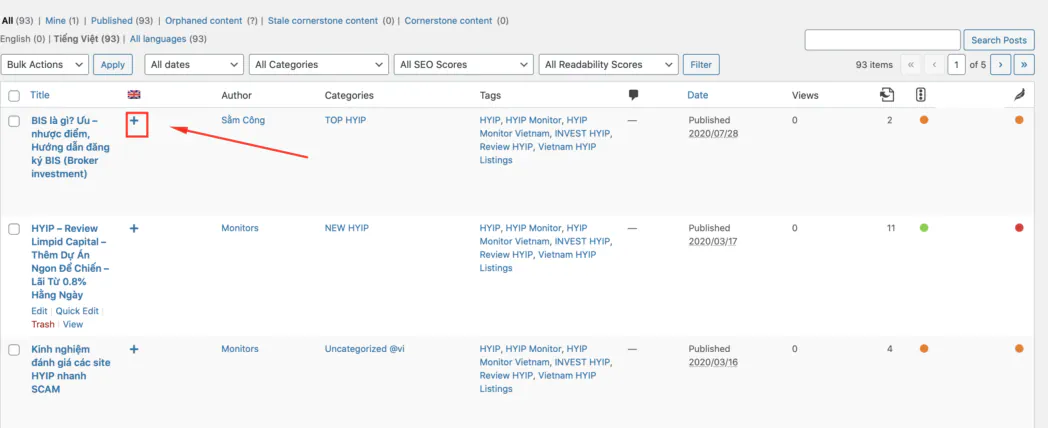Toggle the select-all checkbox beside Title
Image resolution: width=1048 pixels, height=428 pixels.
coord(14,96)
